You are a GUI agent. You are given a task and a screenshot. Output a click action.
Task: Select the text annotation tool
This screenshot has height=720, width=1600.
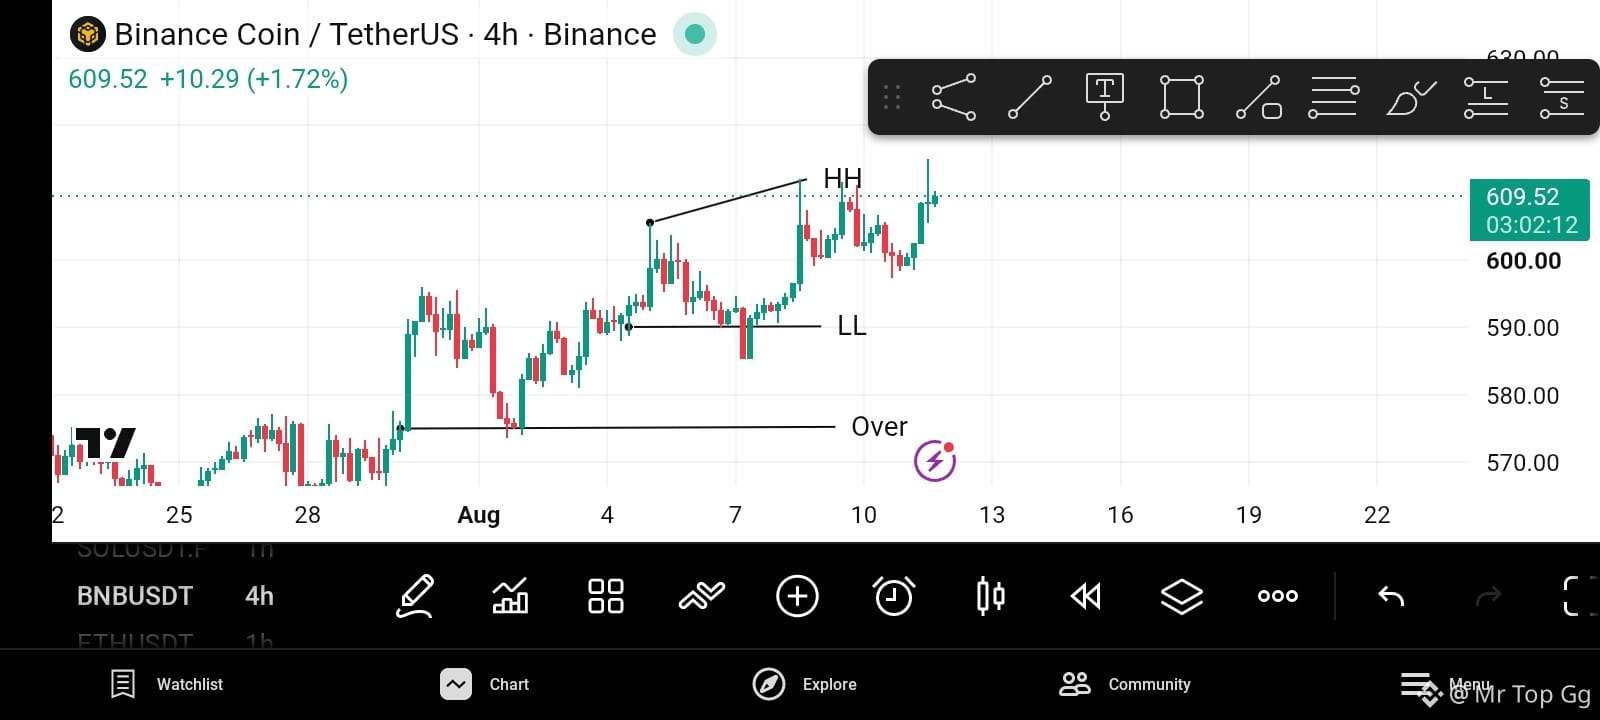click(x=1105, y=97)
